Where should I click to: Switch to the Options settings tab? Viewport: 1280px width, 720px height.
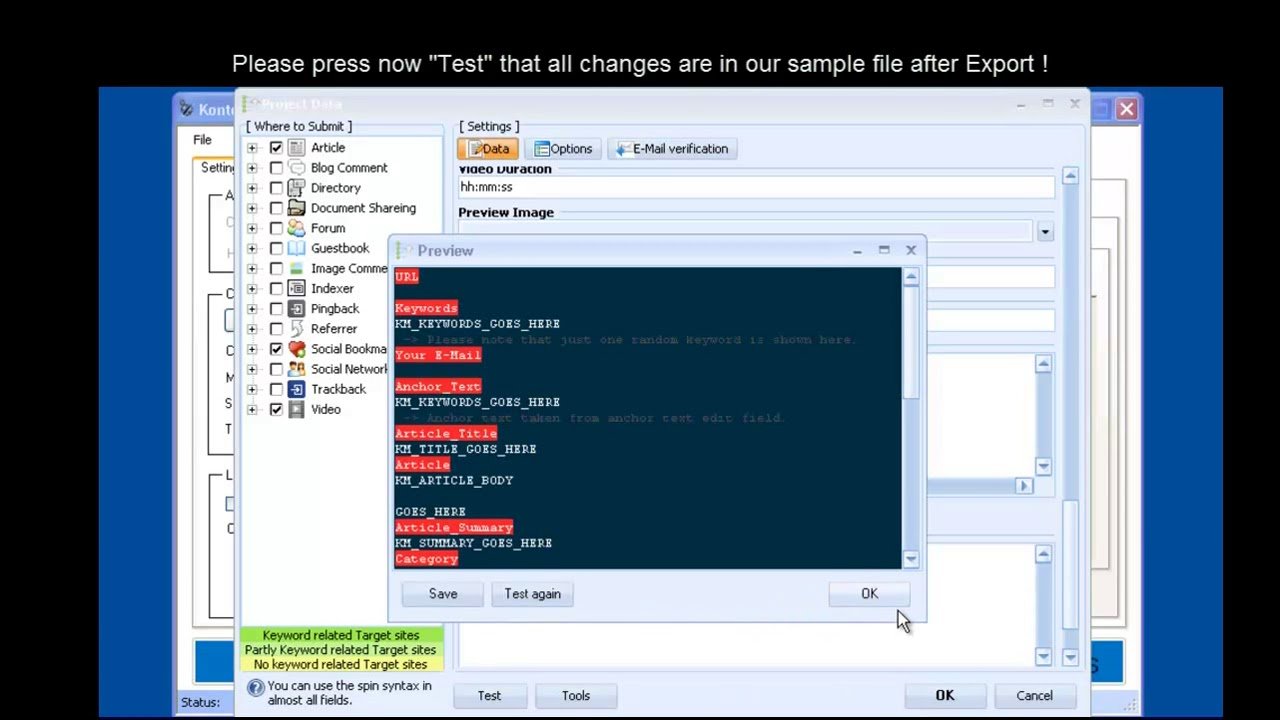point(563,149)
